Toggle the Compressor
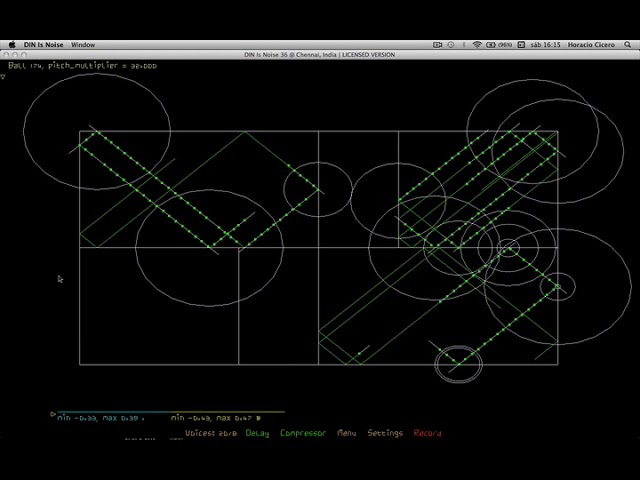Image resolution: width=640 pixels, height=480 pixels. point(303,433)
